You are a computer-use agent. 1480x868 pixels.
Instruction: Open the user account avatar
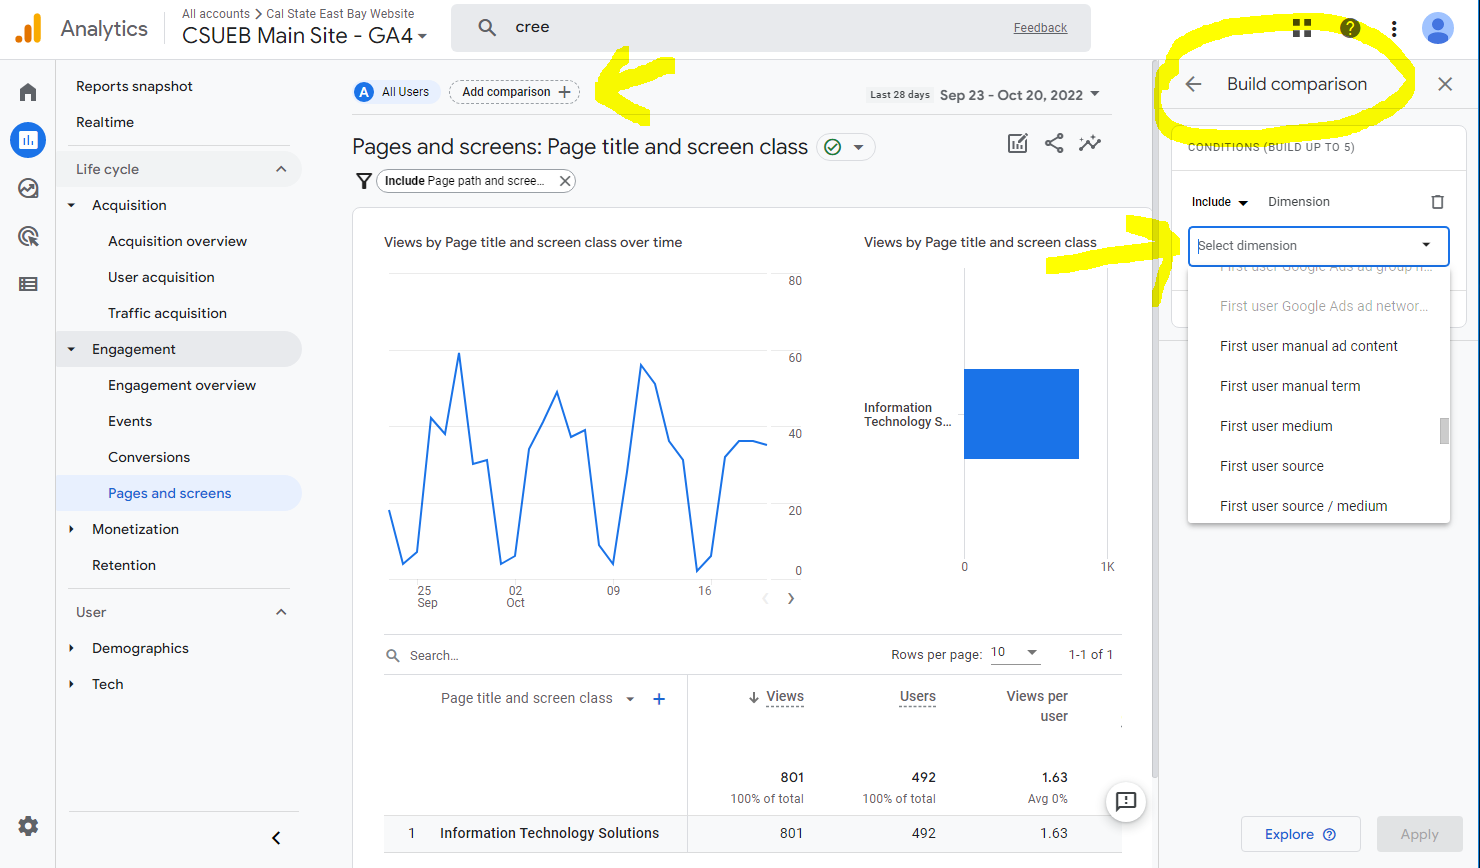1437,28
